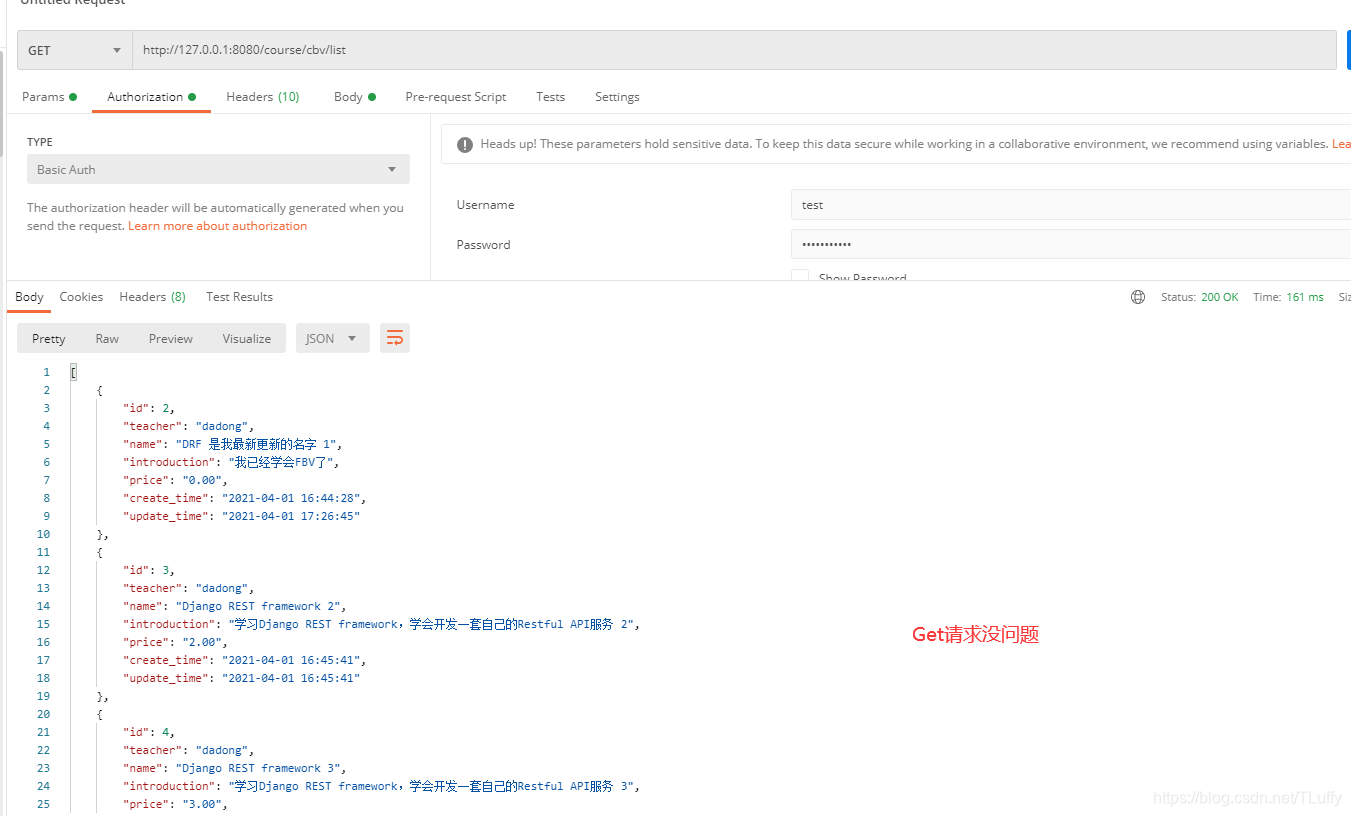
Task: Click the "price": "2.00" line
Action: coord(176,642)
